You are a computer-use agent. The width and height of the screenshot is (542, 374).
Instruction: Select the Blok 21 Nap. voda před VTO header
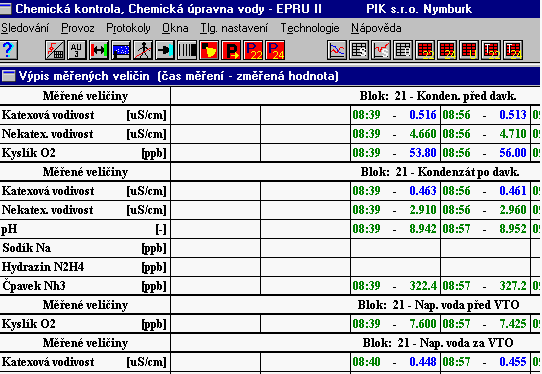click(x=438, y=305)
